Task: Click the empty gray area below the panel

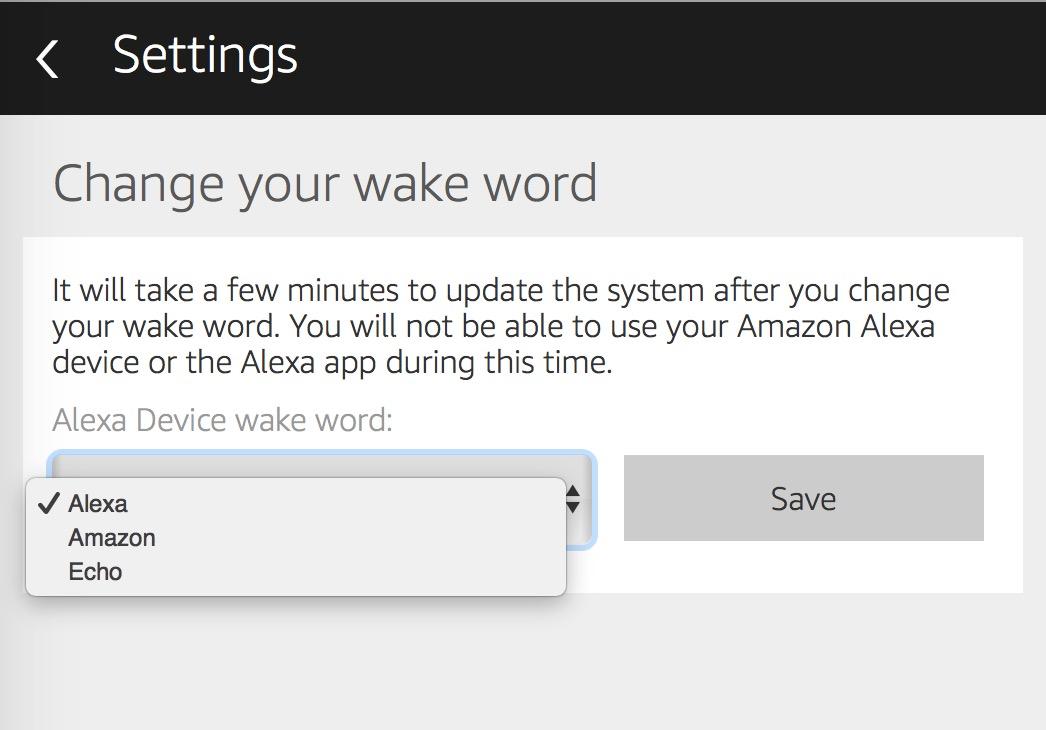Action: point(520,660)
